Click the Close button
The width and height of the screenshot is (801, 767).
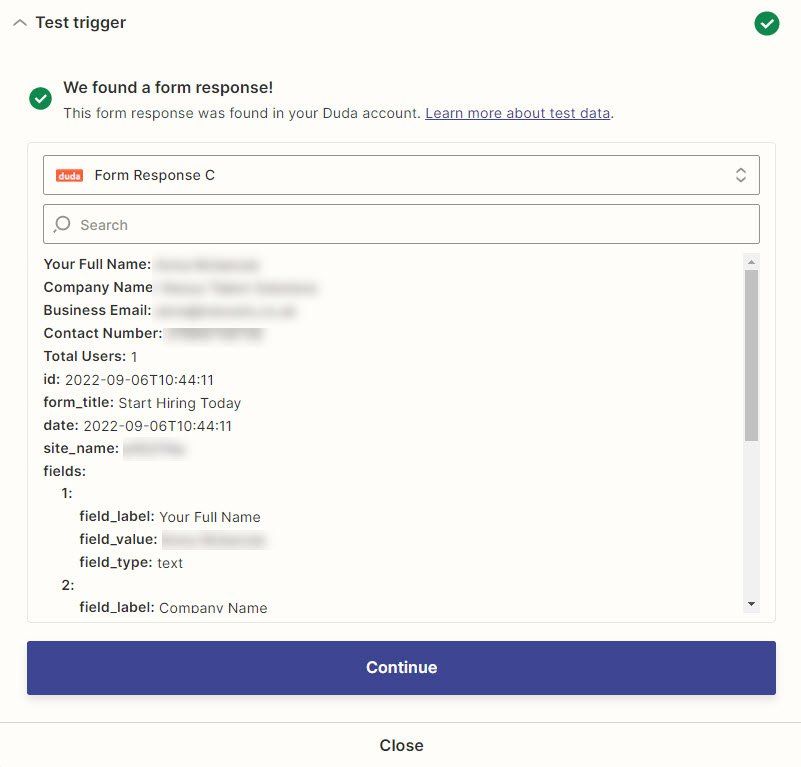pos(401,745)
